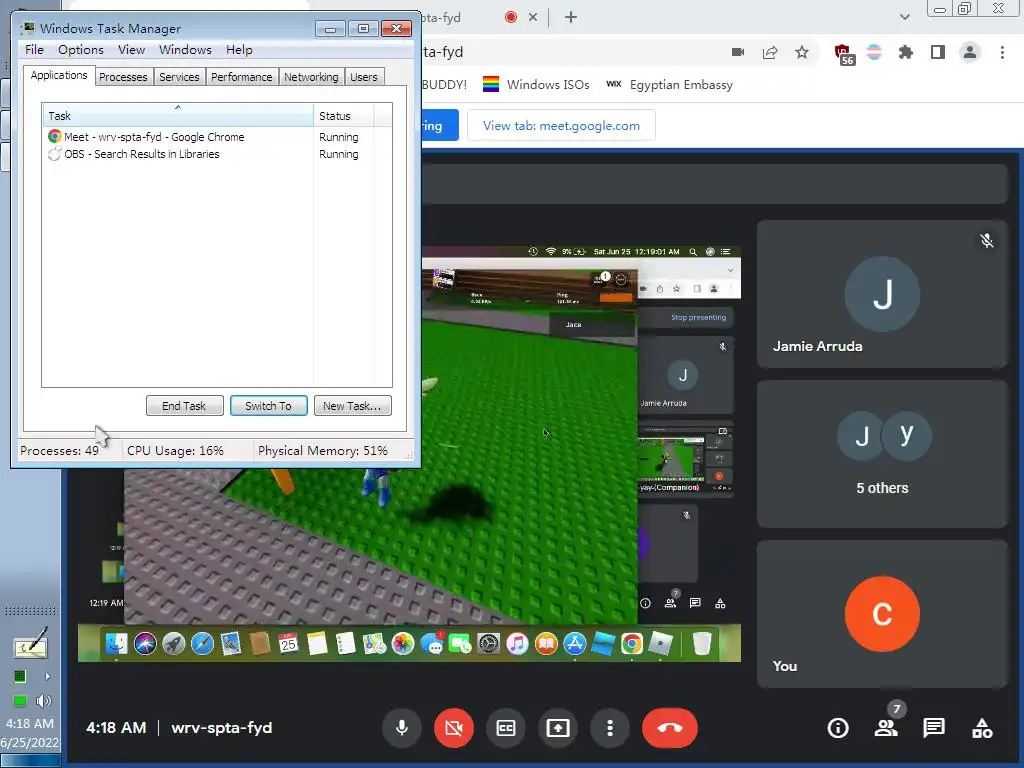Screen dimensions: 1024x768
Task: Click the pen tablet input panel icon
Action: coord(30,643)
